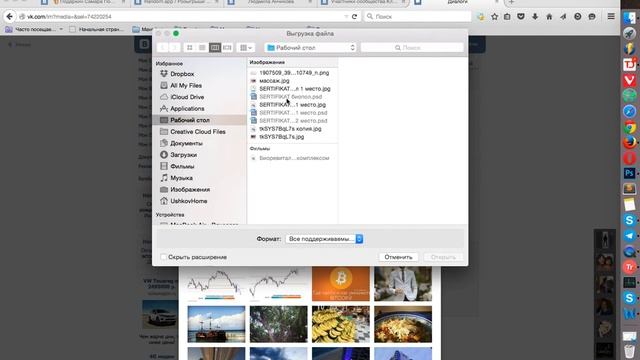Open the Формат file type dropdown

324,239
